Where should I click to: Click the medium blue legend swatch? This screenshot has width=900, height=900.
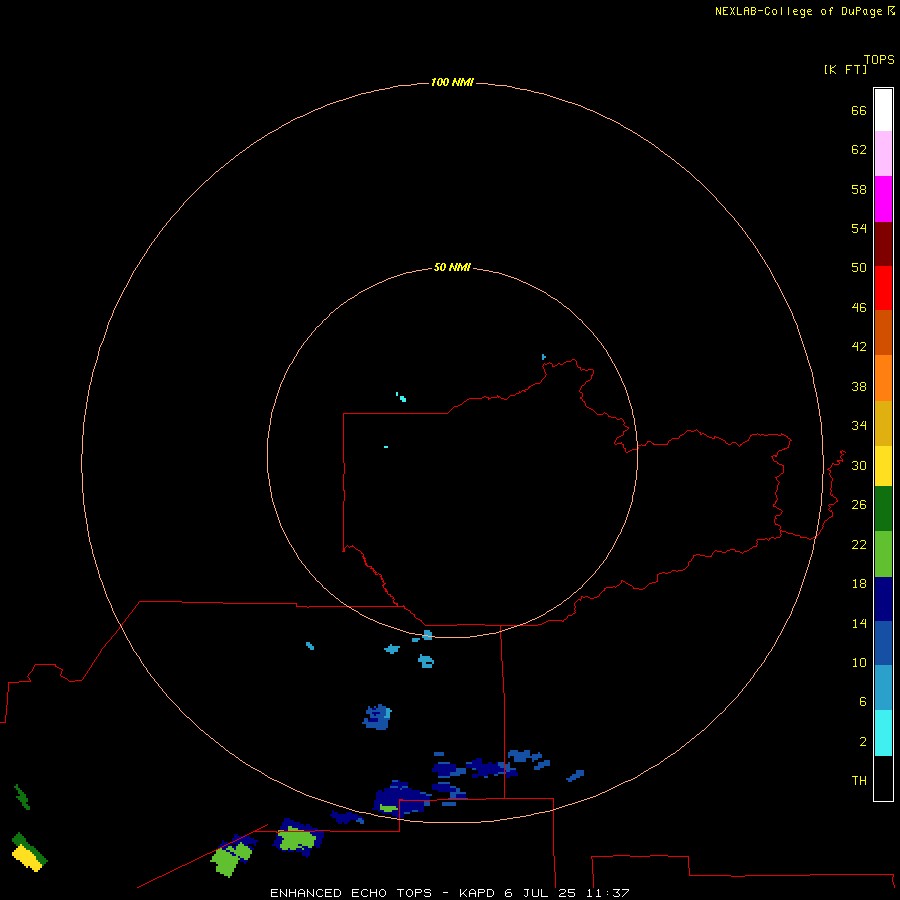tap(883, 643)
